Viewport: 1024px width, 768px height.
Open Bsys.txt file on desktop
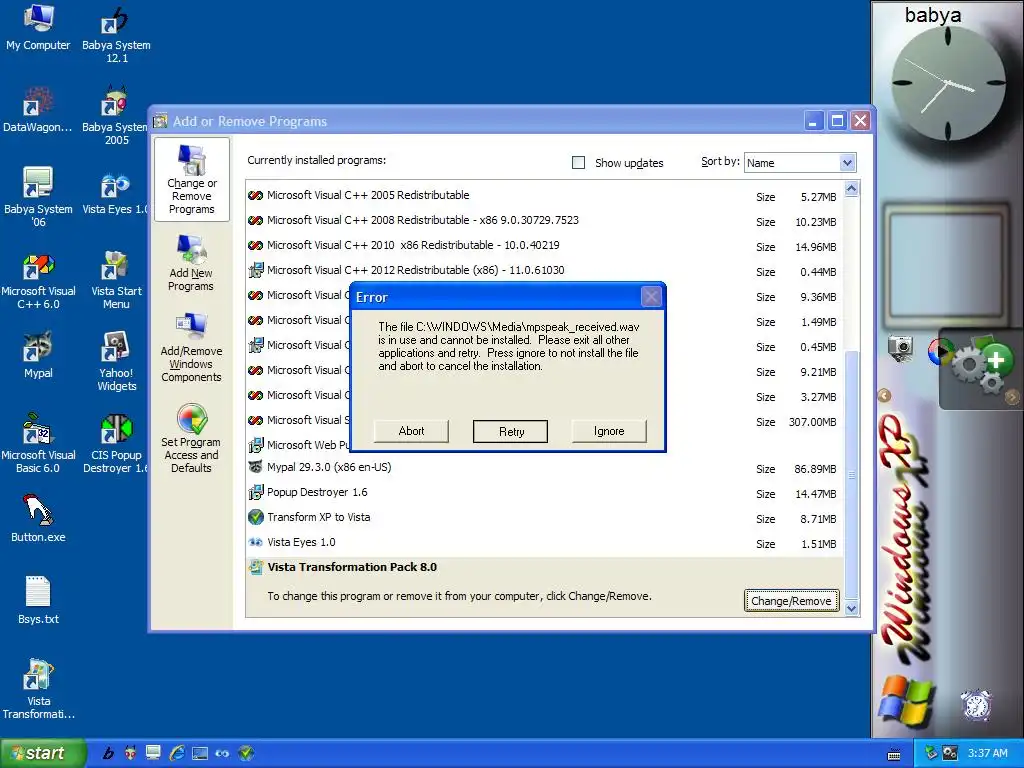point(38,600)
